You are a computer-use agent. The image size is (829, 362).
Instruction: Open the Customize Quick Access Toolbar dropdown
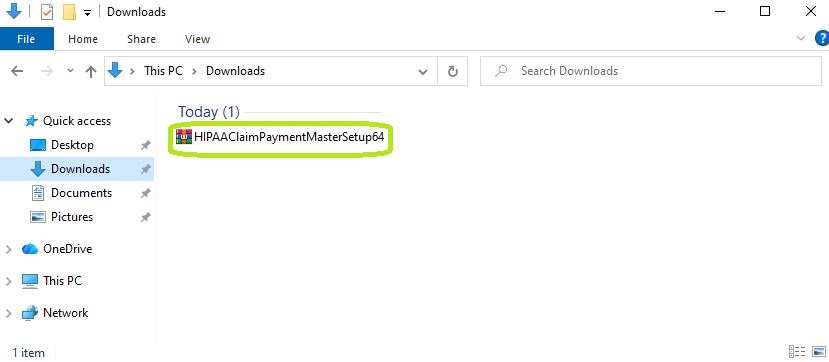[x=87, y=13]
